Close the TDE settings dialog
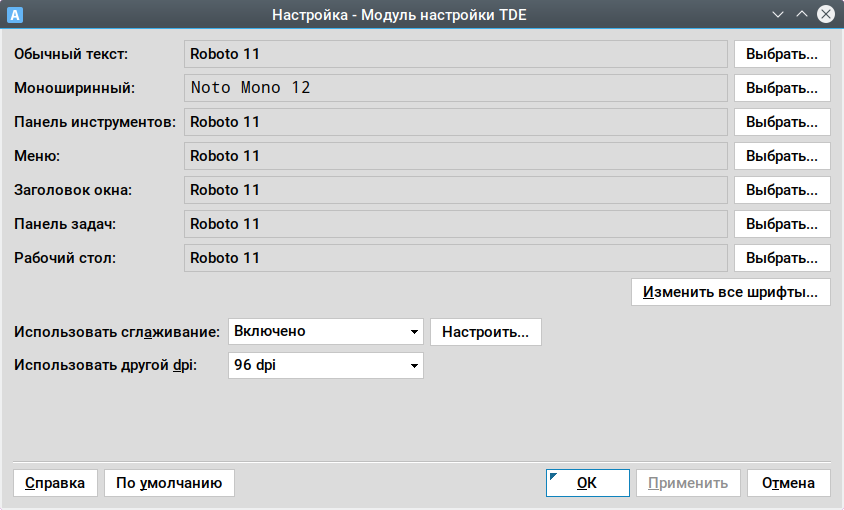This screenshot has height=510, width=844. point(826,14)
